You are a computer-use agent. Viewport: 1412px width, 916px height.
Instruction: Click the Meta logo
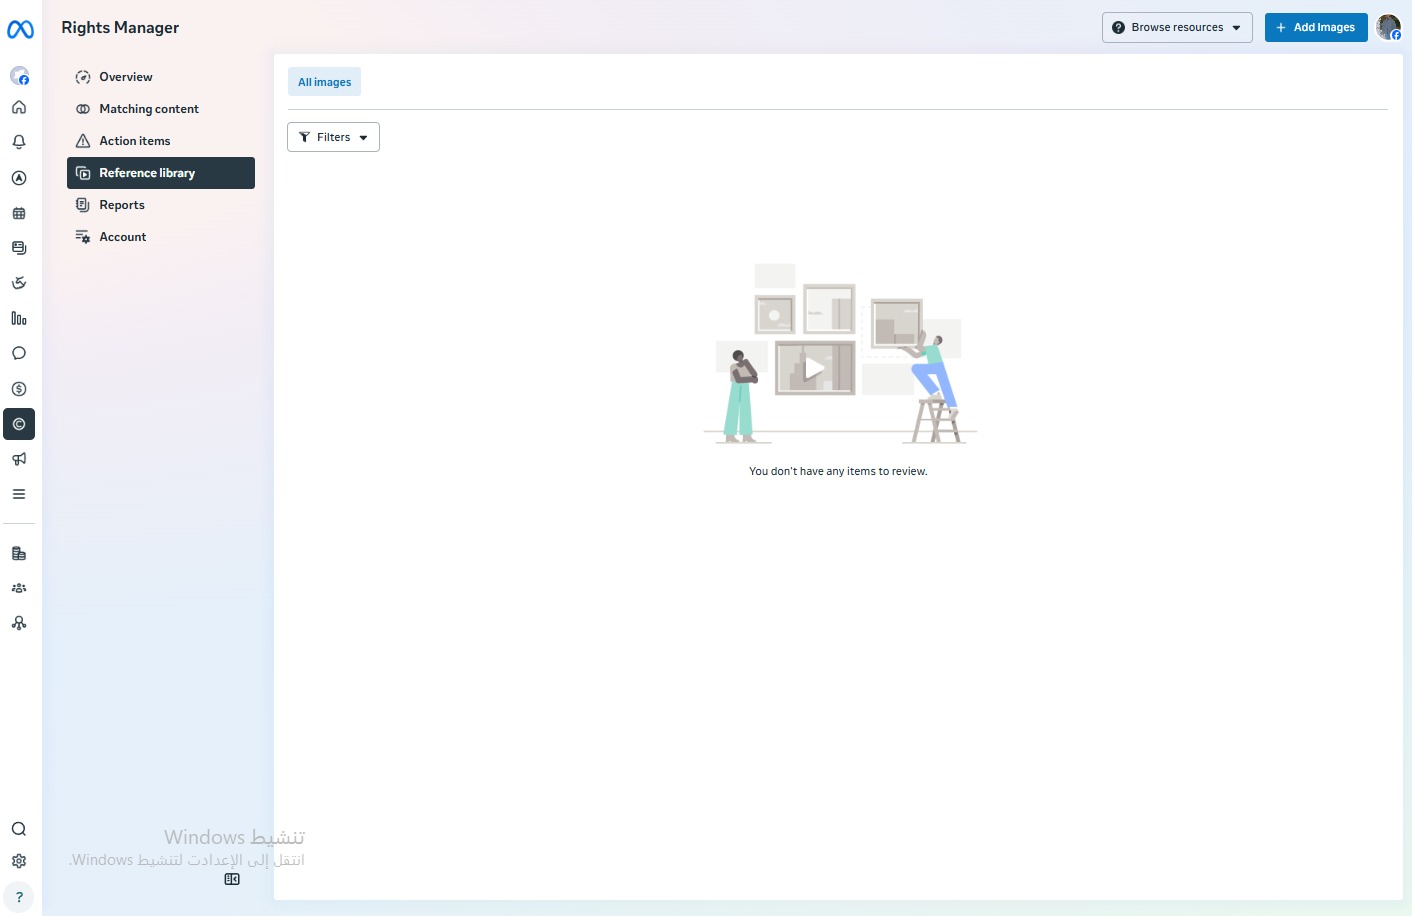[x=20, y=30]
